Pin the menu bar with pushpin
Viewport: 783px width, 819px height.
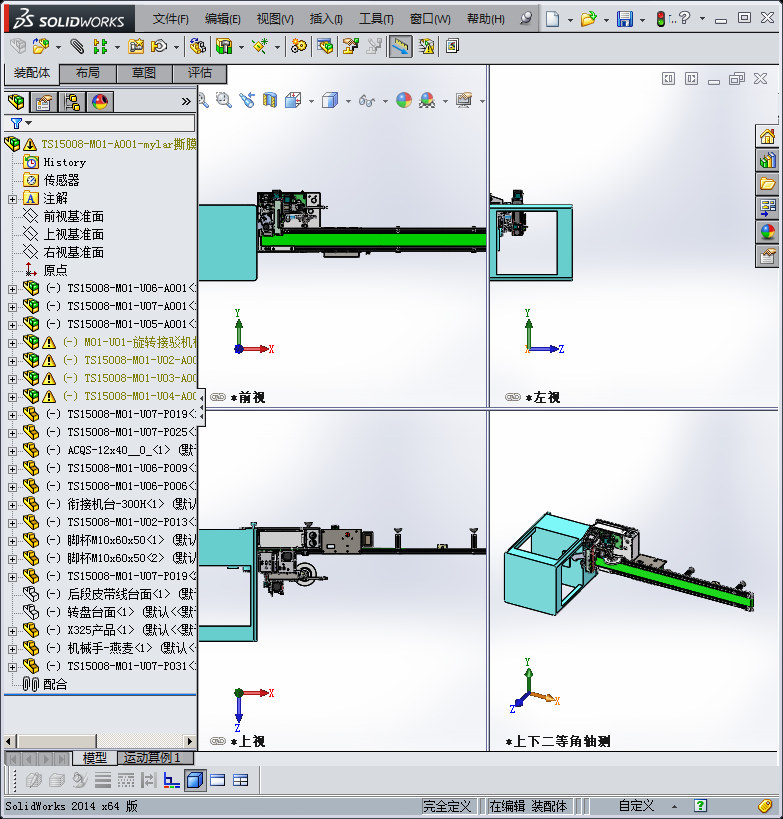526,19
